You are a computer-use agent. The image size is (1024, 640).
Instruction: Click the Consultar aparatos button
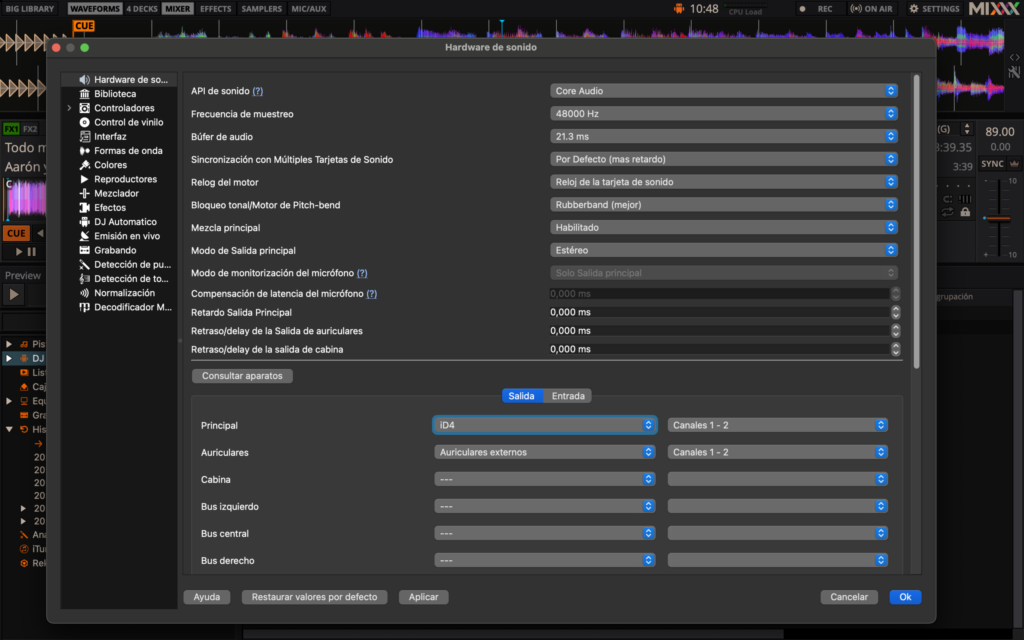tap(242, 376)
